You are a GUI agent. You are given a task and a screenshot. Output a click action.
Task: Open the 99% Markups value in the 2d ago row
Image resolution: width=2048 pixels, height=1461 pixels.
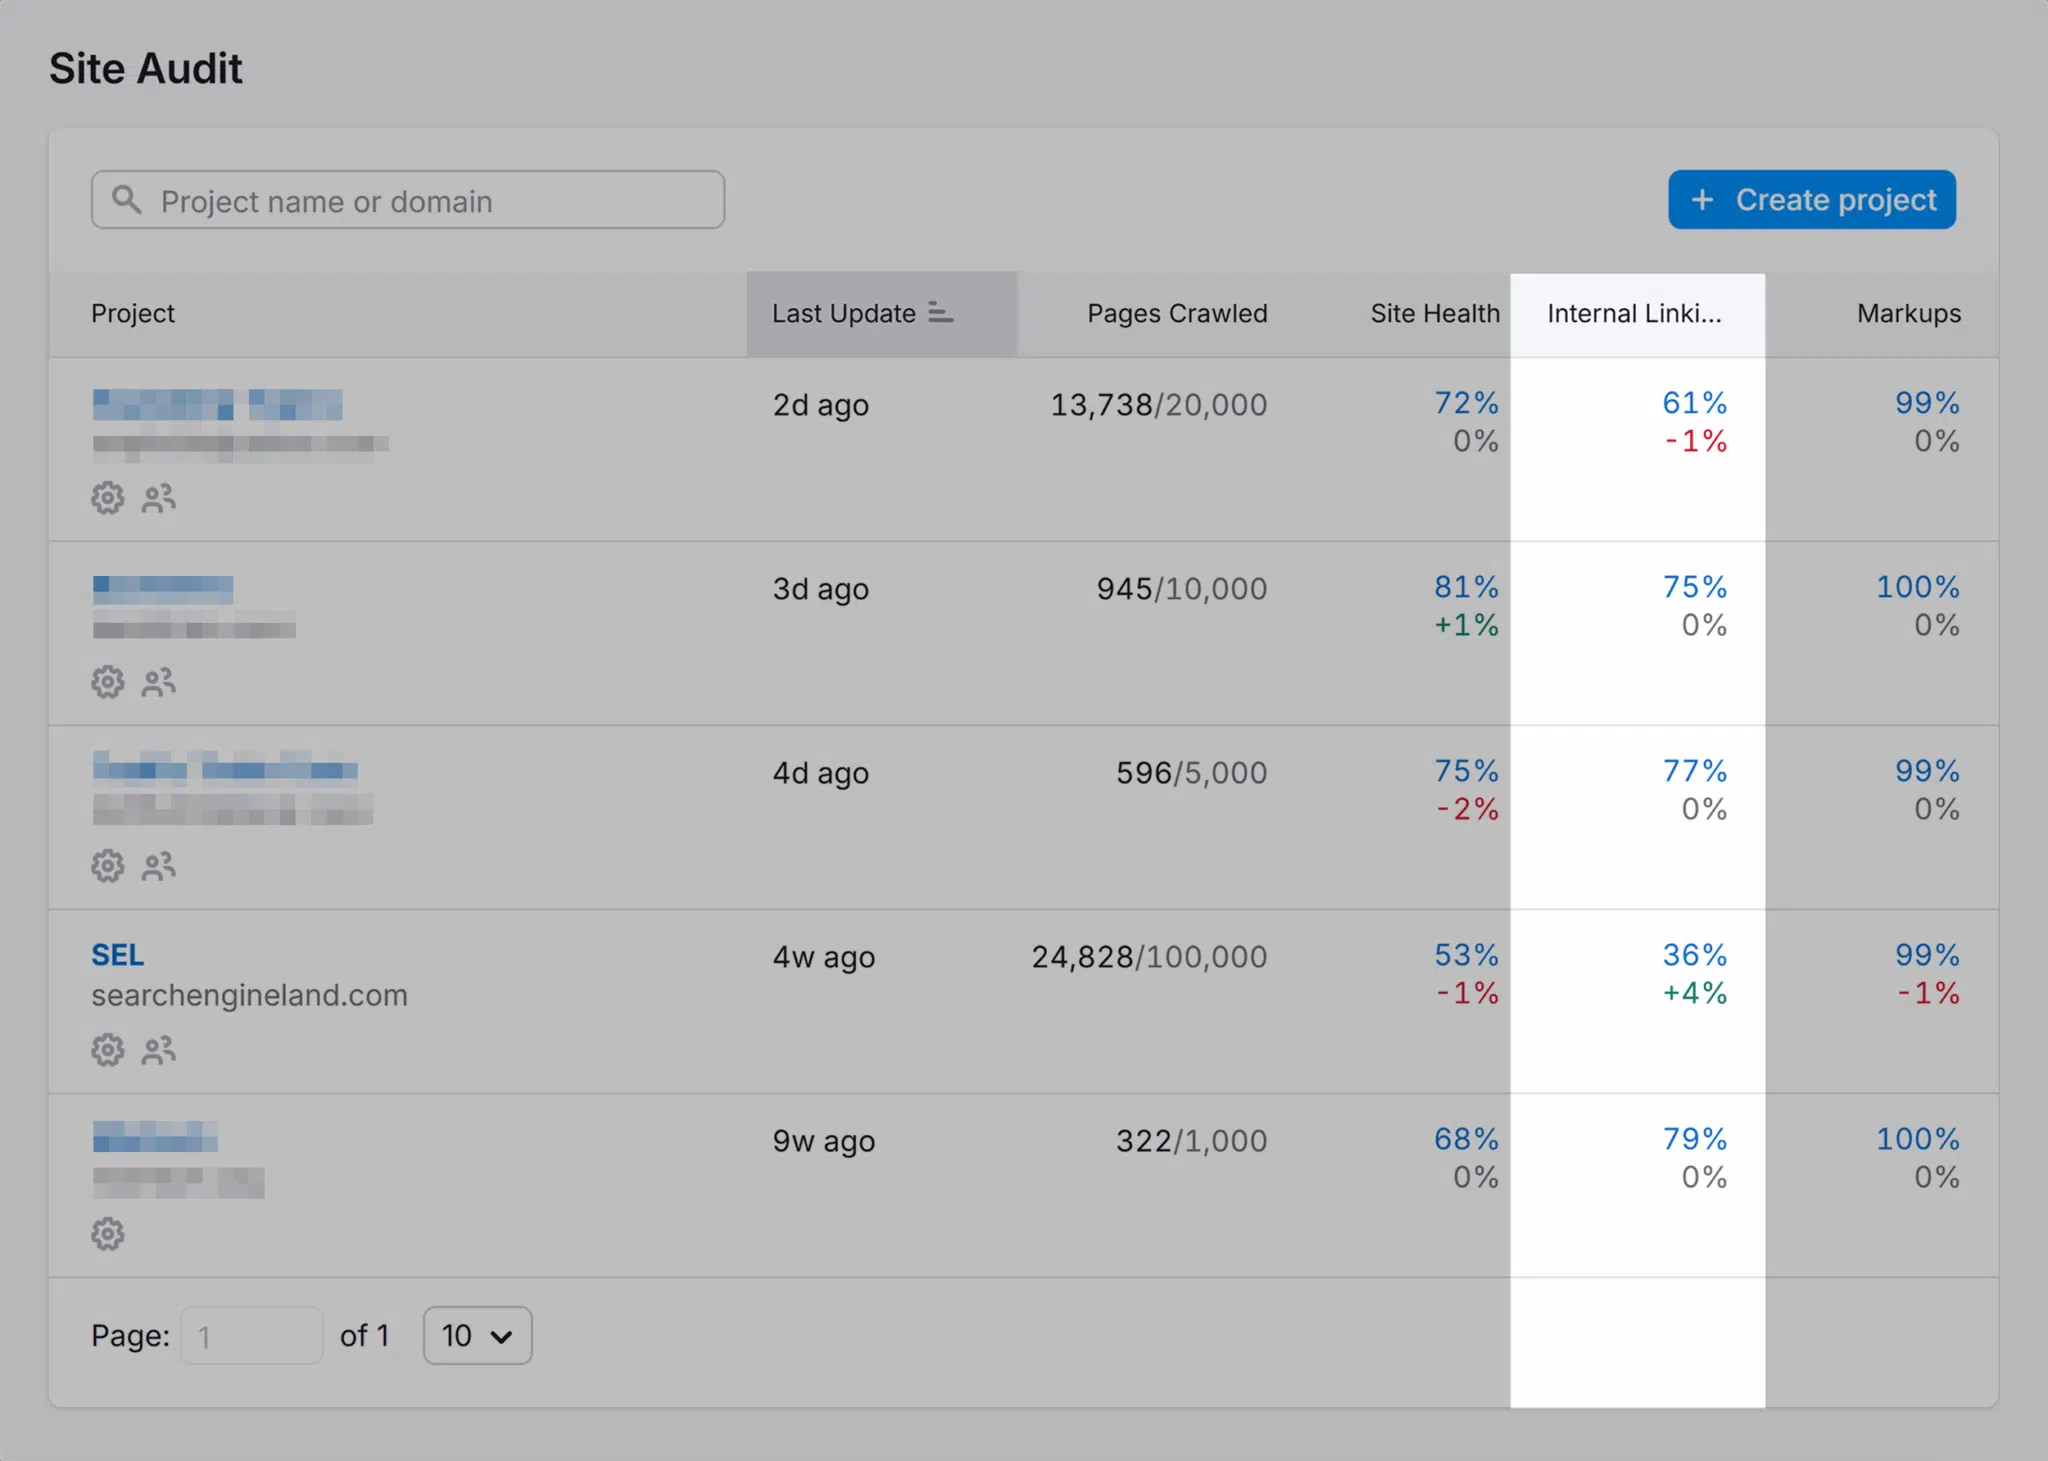coord(1927,403)
